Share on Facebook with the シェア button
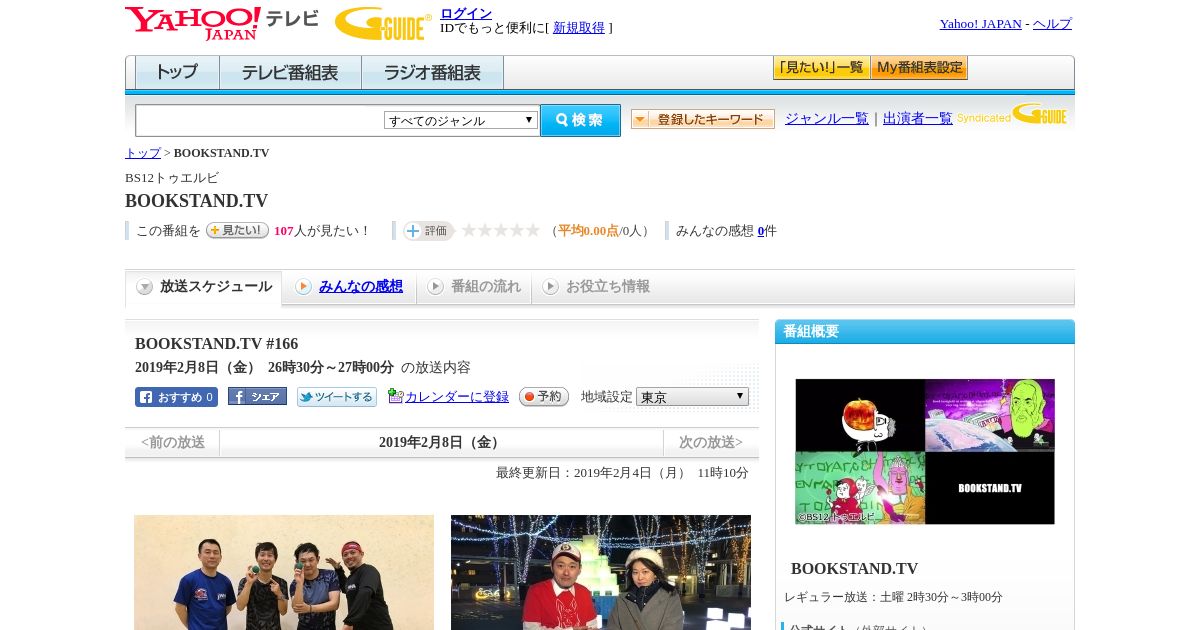1200x630 pixels. (257, 396)
